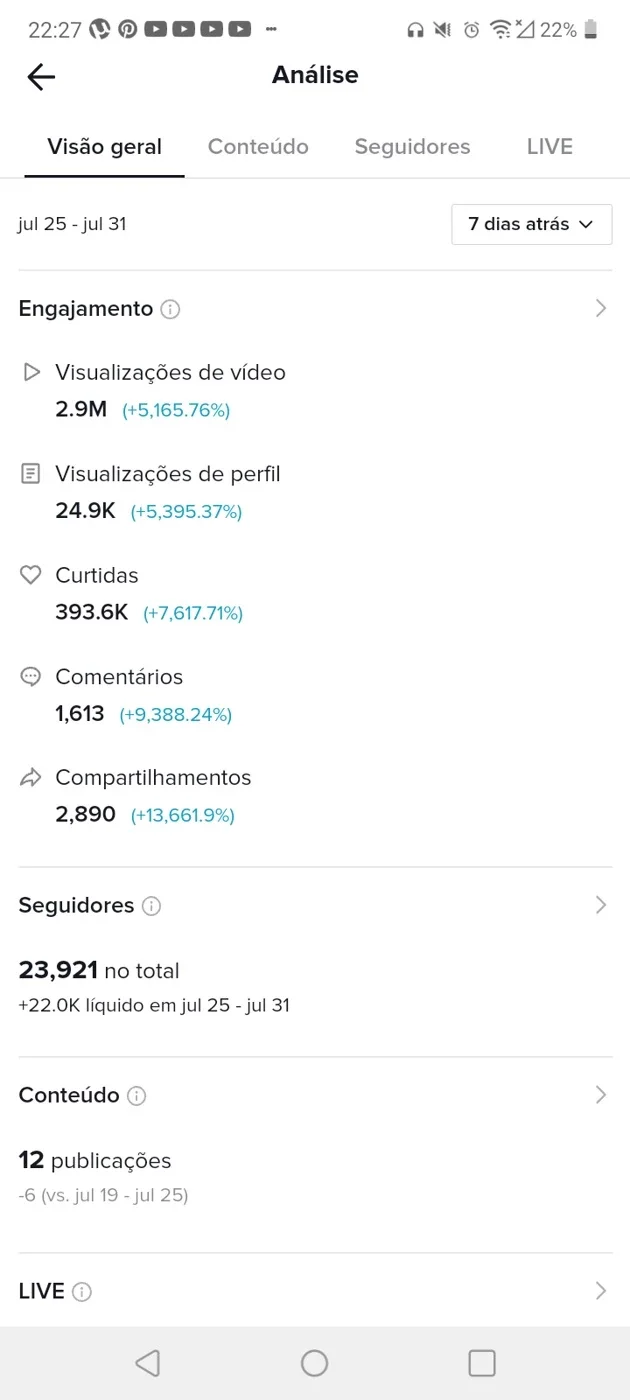Tap the Curtidas heart icon
This screenshot has width=630, height=1400.
coord(31,575)
